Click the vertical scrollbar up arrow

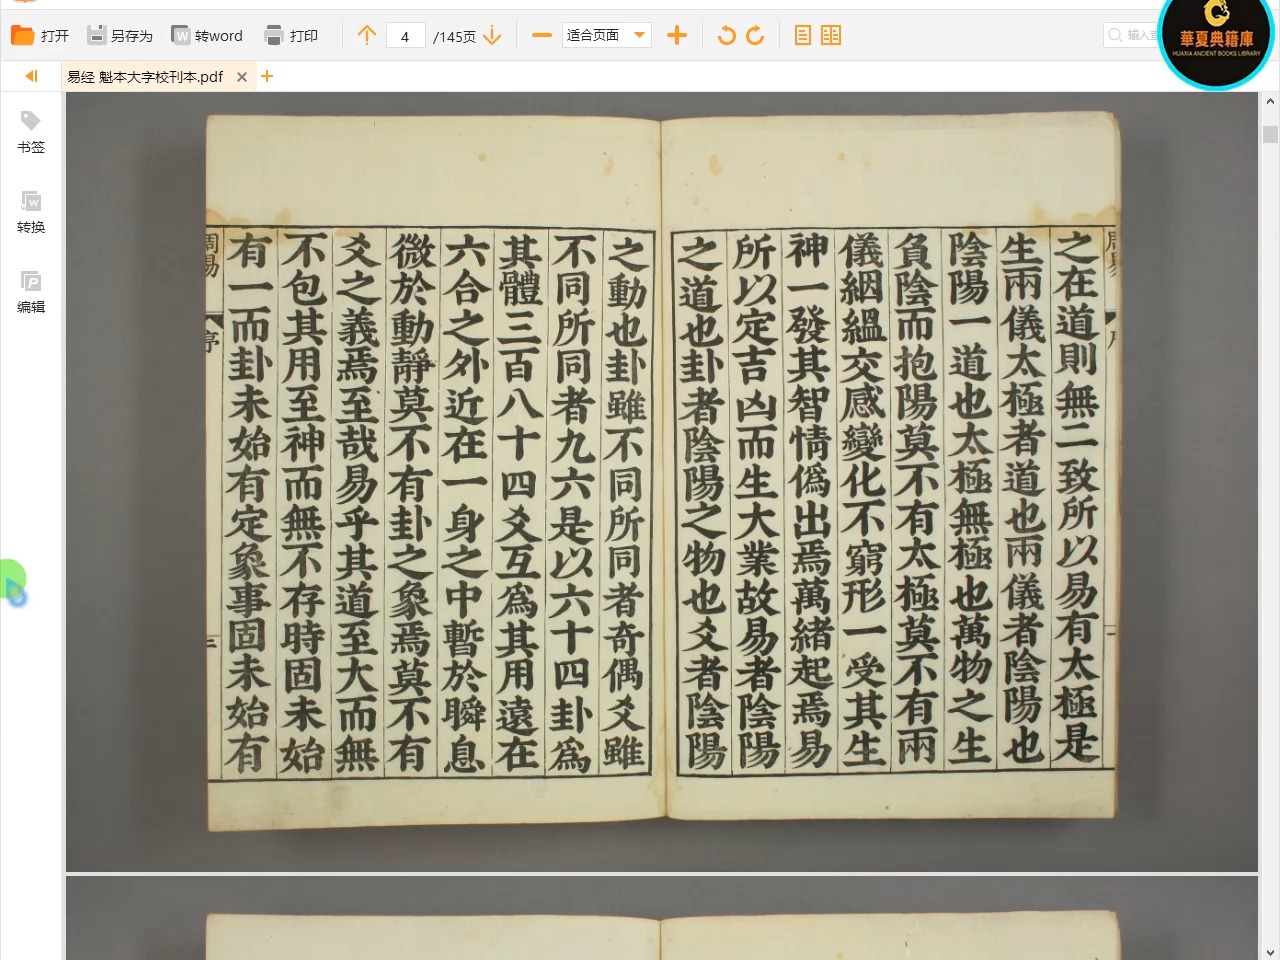click(1270, 101)
